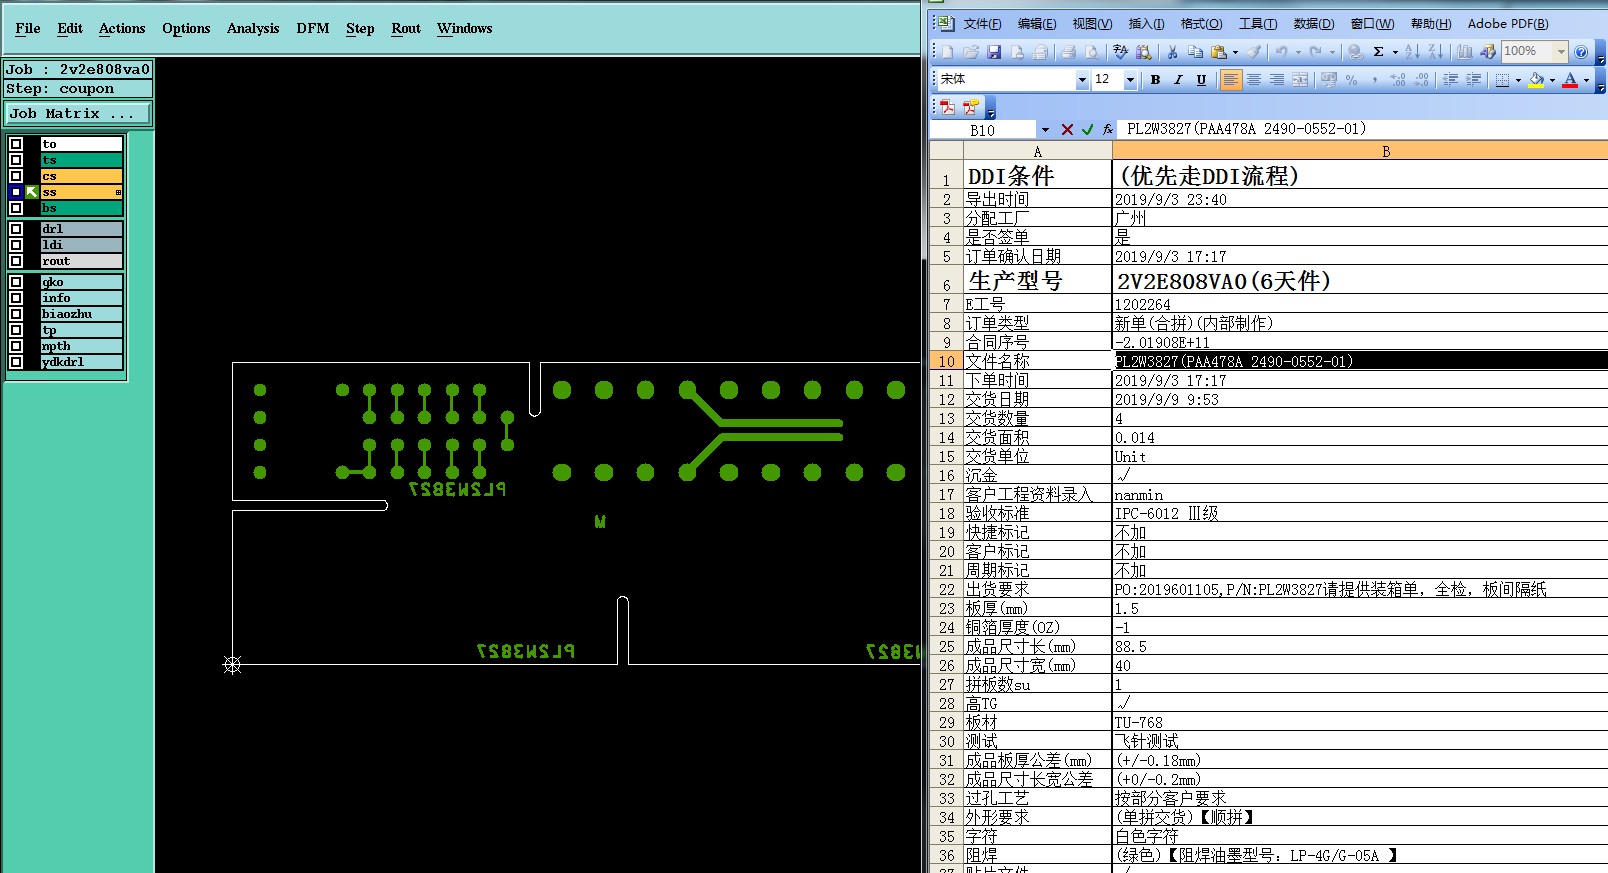Click the Excel Help question mark icon
1608x873 pixels.
1581,52
